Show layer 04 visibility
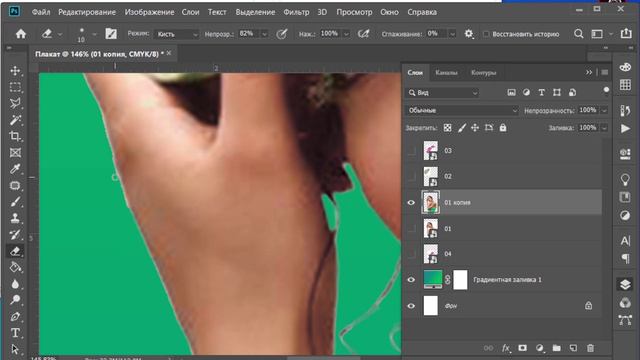The height and width of the screenshot is (360, 640). [x=411, y=254]
